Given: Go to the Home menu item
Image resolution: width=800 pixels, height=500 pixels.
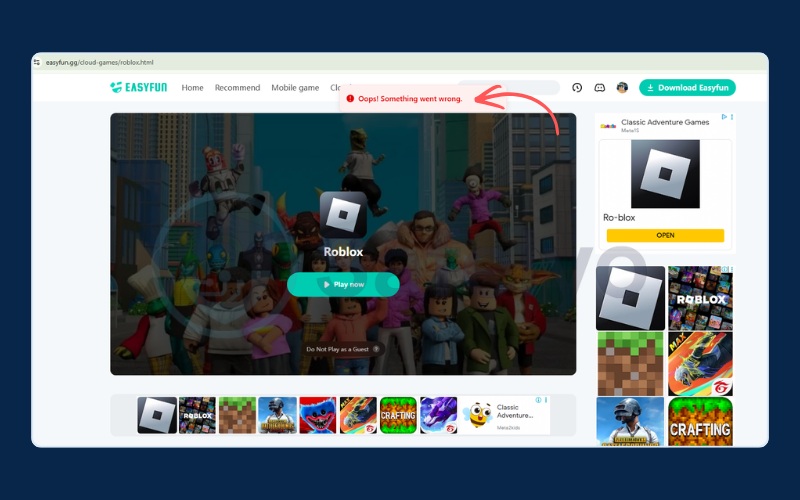Looking at the screenshot, I should 192,88.
